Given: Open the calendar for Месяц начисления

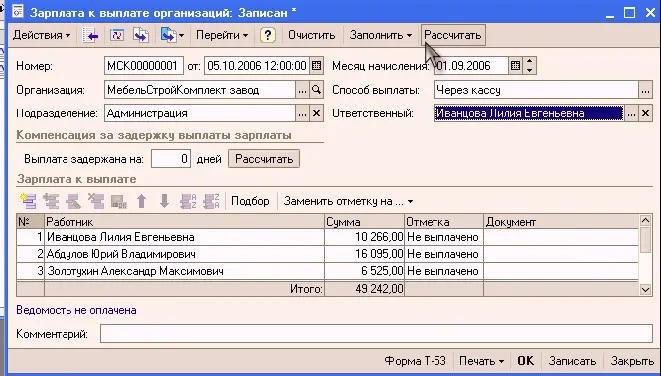Looking at the screenshot, I should click(x=515, y=66).
